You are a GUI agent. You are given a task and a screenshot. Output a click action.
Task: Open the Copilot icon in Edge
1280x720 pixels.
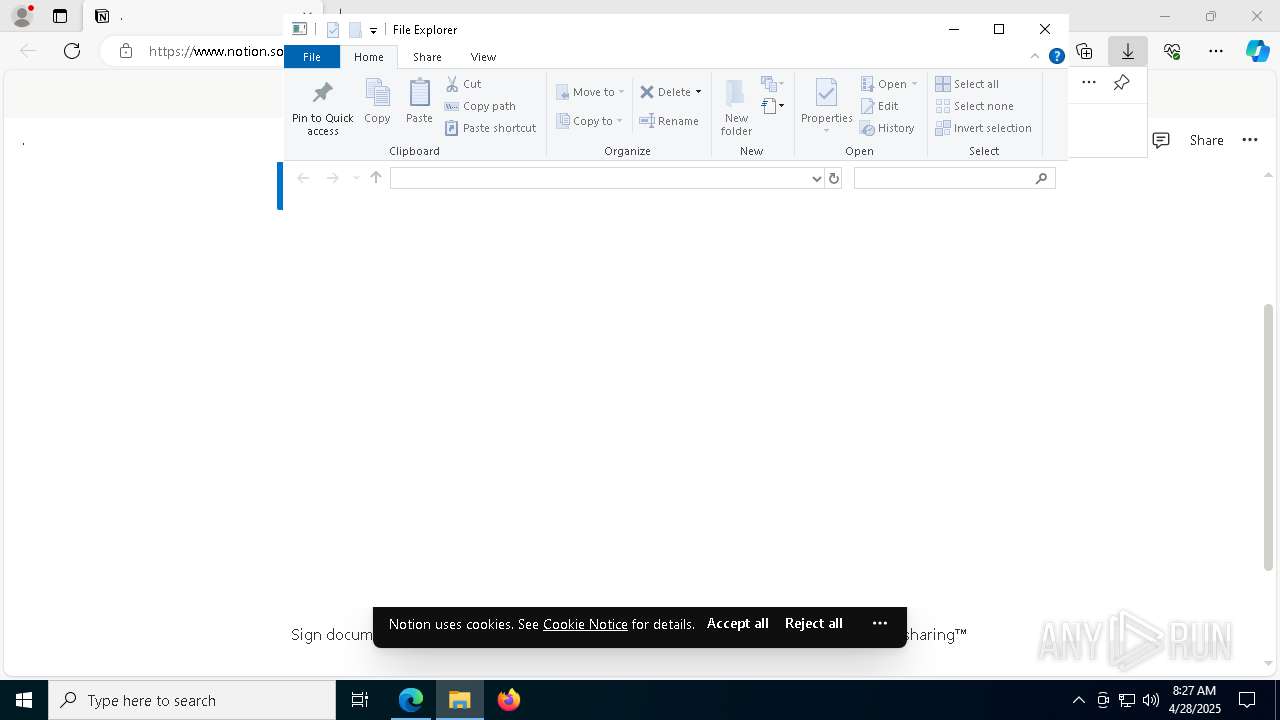point(1257,51)
